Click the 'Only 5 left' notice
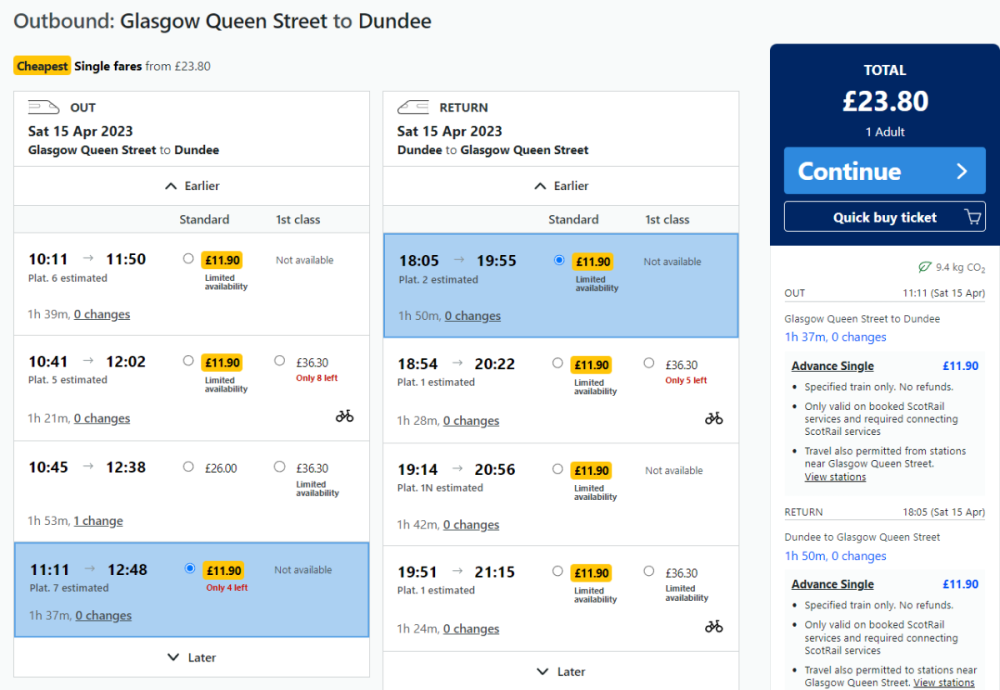The height and width of the screenshot is (690, 1000). (x=686, y=380)
